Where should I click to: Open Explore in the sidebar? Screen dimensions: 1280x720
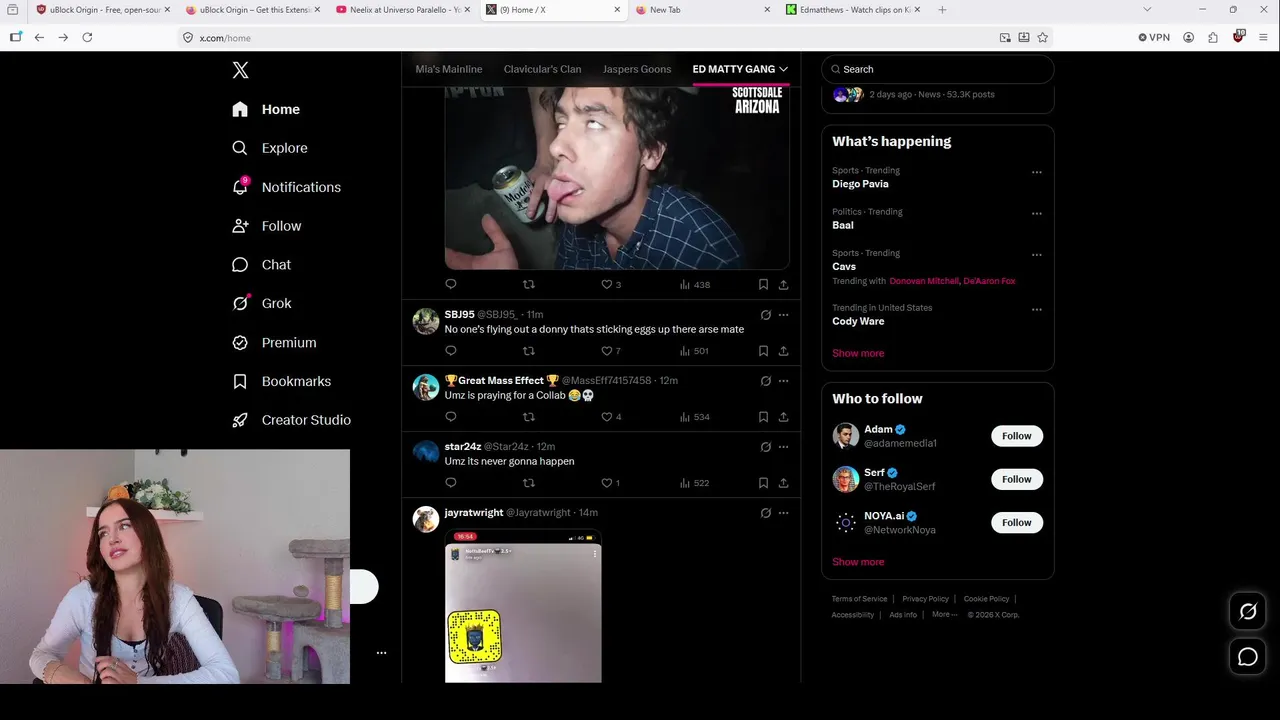[x=270, y=148]
